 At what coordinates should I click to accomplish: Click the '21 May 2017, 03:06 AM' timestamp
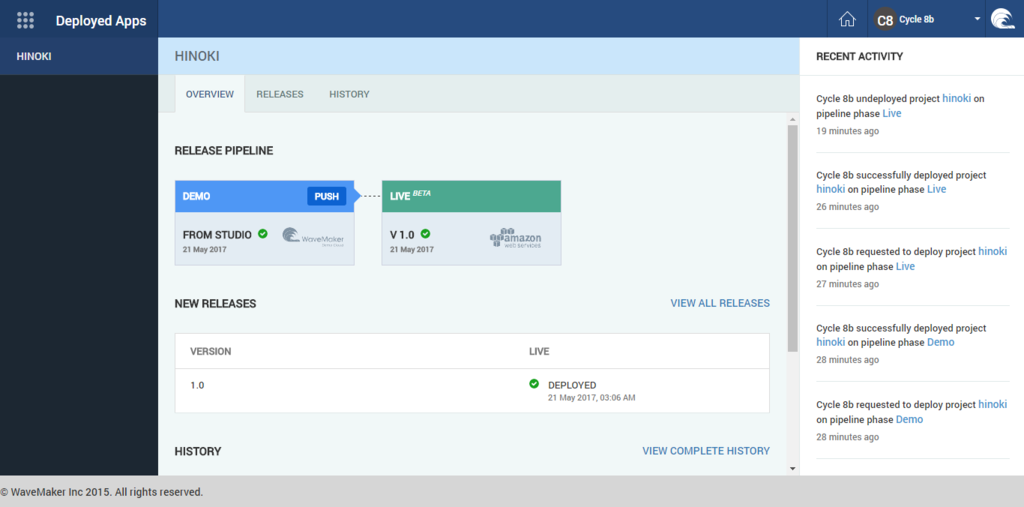coord(591,397)
